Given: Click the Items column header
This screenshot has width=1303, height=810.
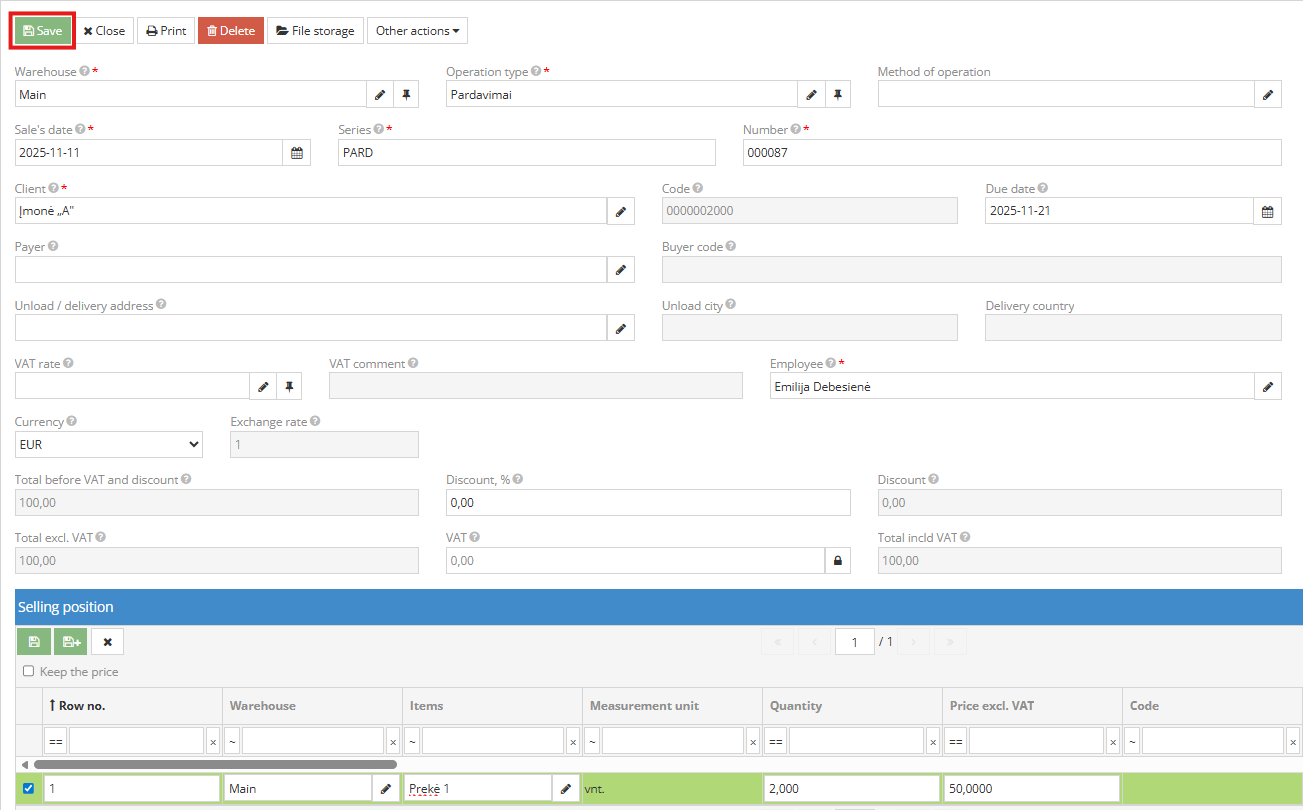Looking at the screenshot, I should [426, 706].
